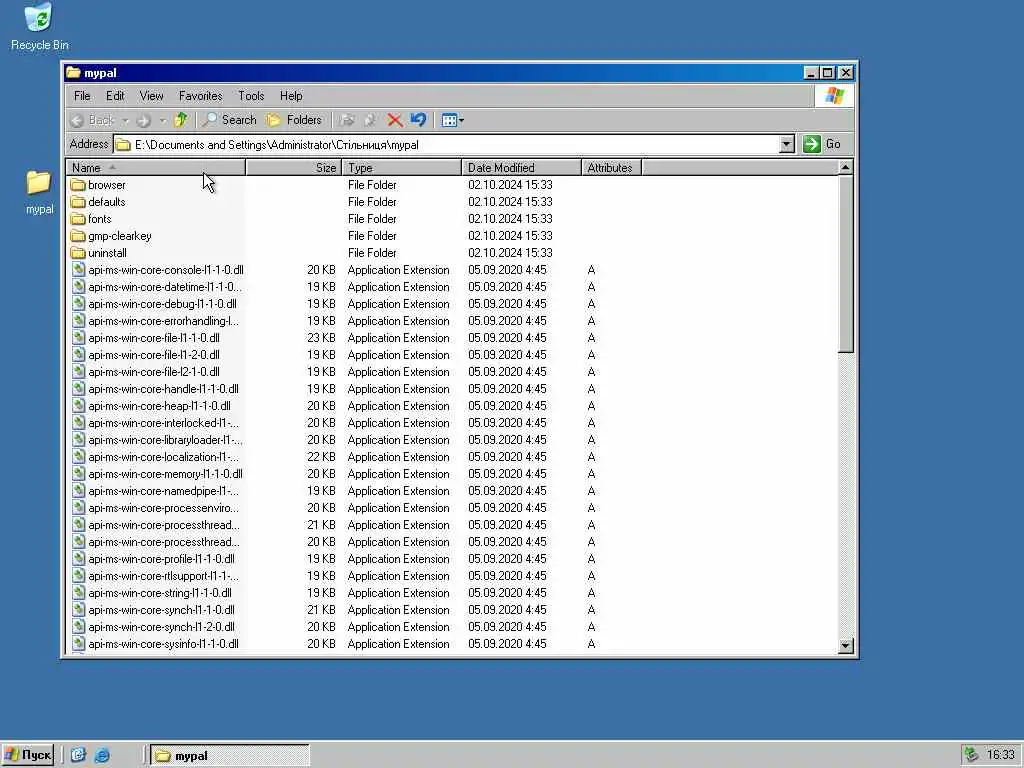Select the fonts folder icon
This screenshot has height=768, width=1024.
(x=78, y=219)
